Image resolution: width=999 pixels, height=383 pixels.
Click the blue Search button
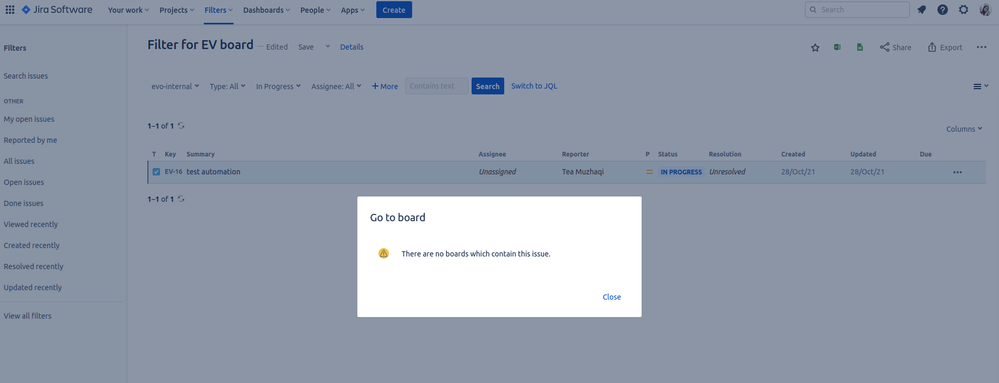point(487,86)
